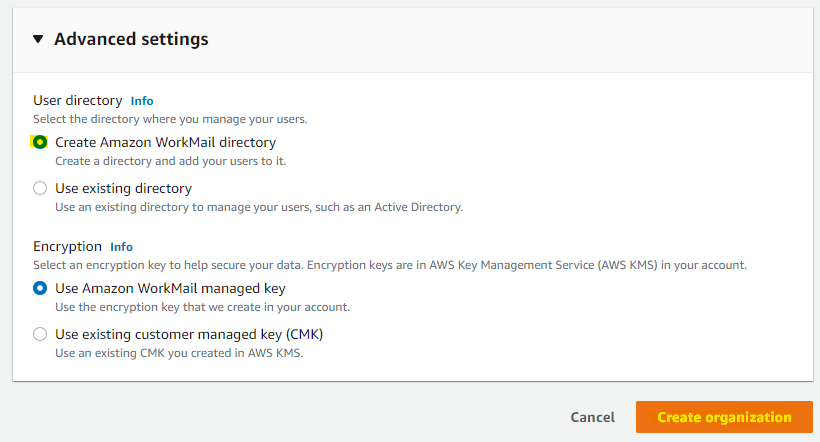820x442 pixels.
Task: Enable the Use existing customer managed key radio
Action: coord(40,334)
